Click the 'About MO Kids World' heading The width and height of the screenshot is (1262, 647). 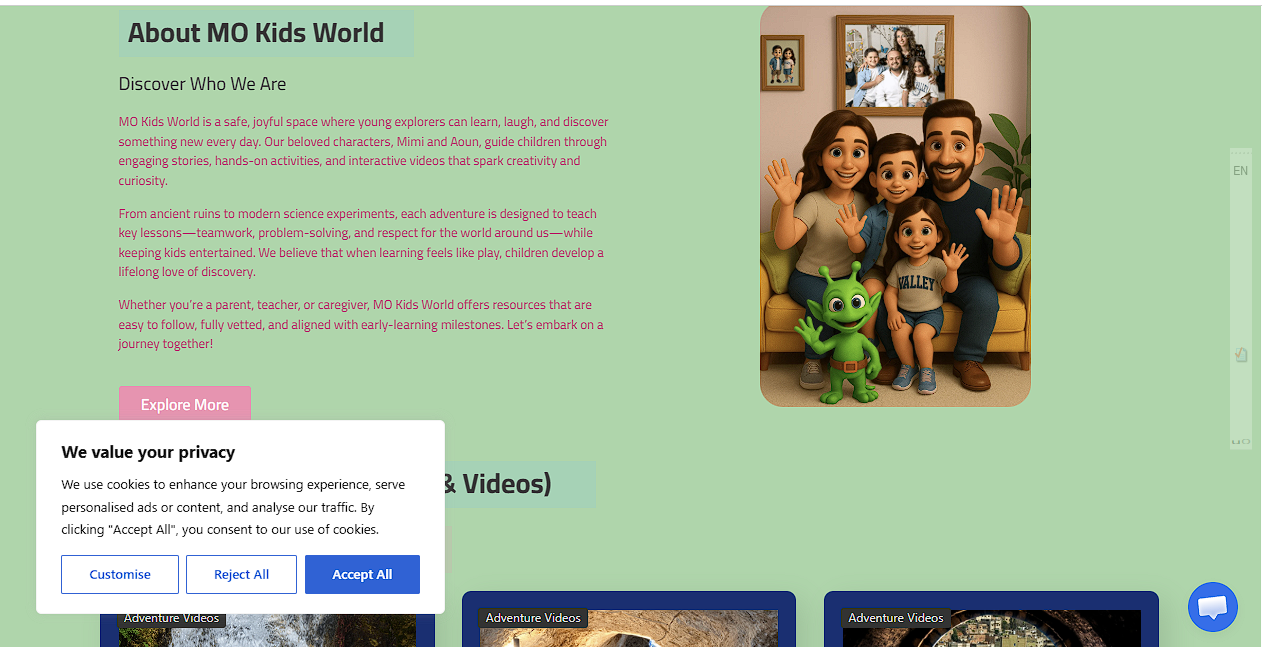coord(256,33)
